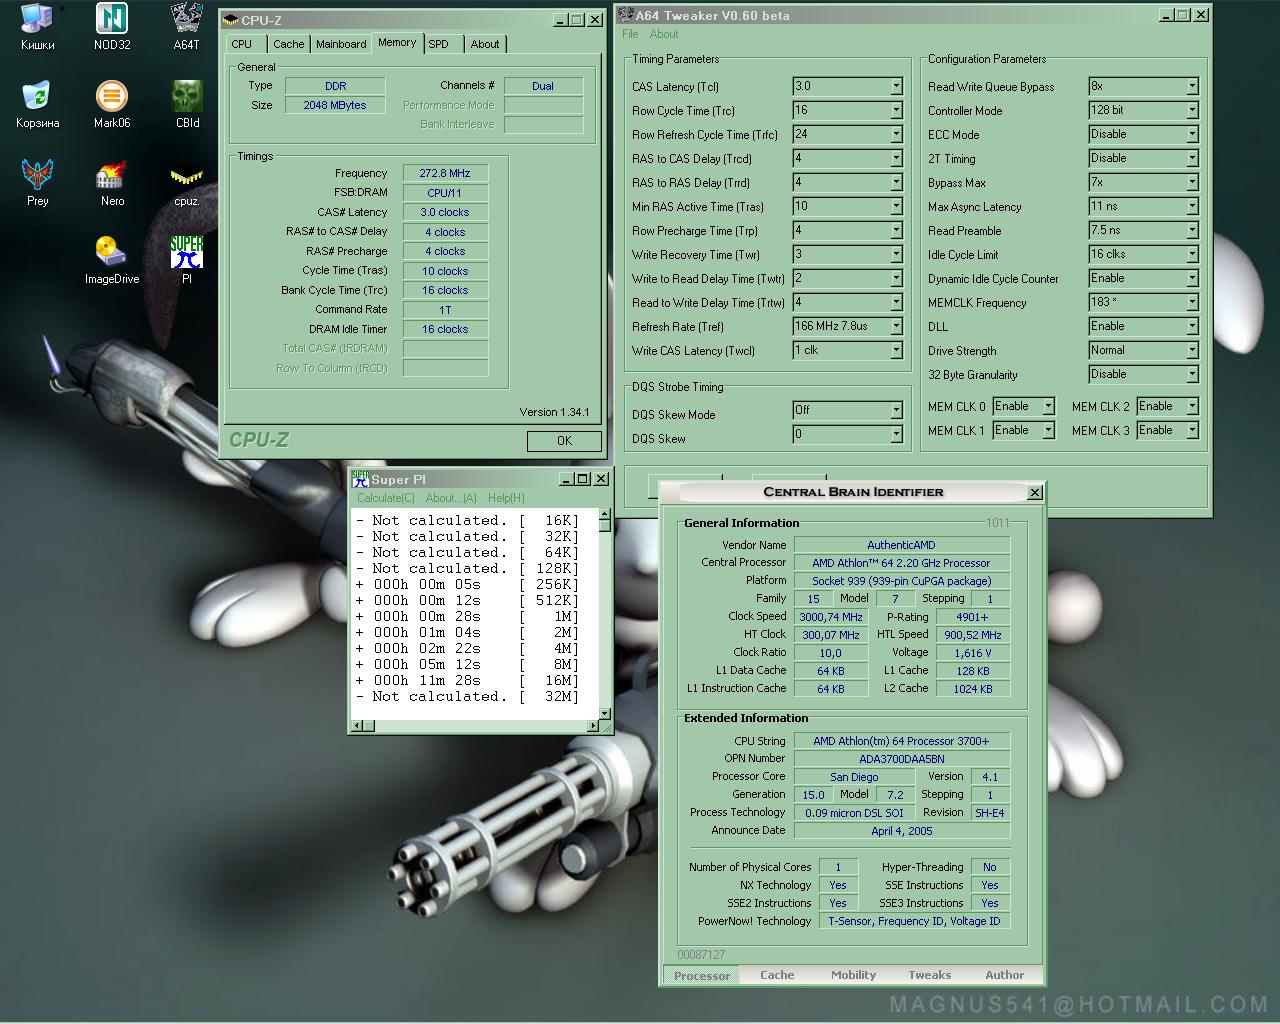Open the Read Write Queue Bypass dropdown
The image size is (1280, 1024).
[x=1192, y=86]
